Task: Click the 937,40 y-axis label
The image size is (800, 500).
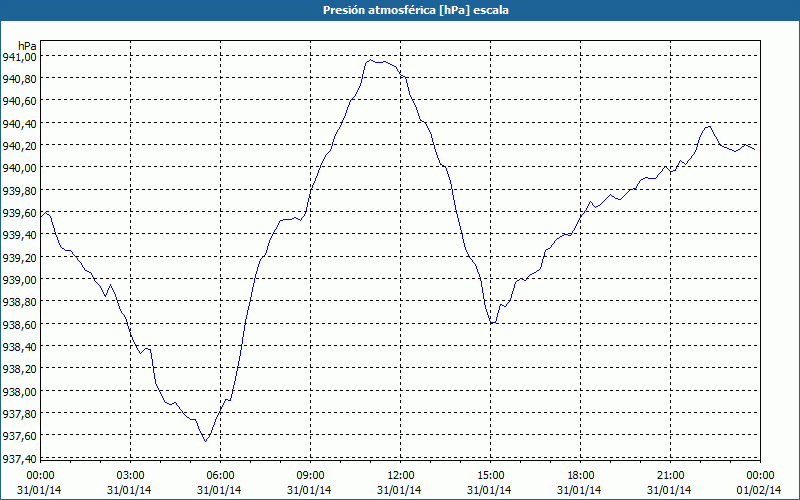Action: 19,458
